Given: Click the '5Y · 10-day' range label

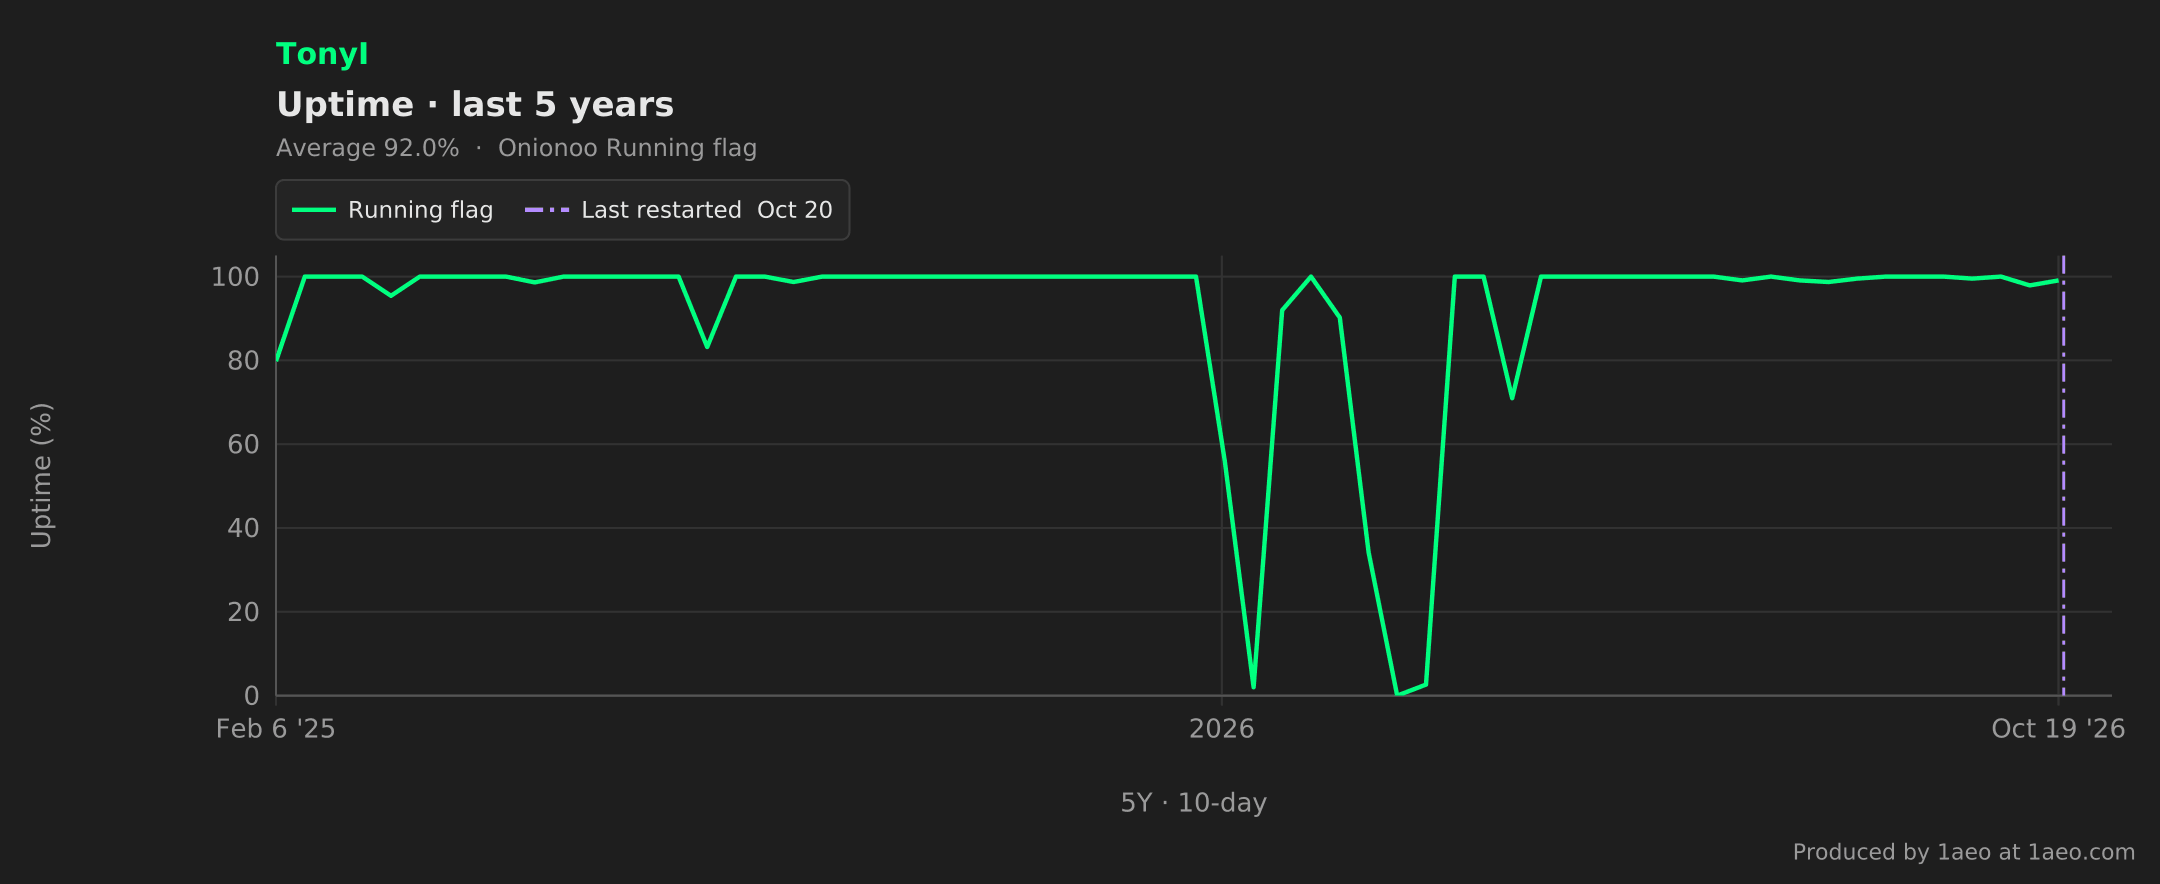Looking at the screenshot, I should coord(1194,803).
